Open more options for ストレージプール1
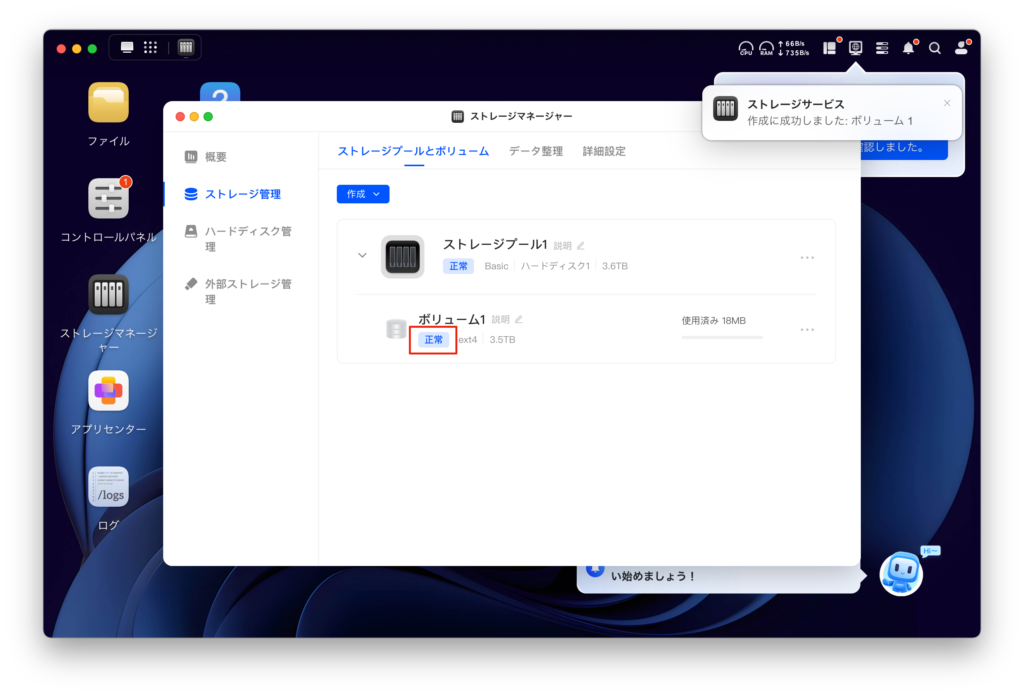 807,257
